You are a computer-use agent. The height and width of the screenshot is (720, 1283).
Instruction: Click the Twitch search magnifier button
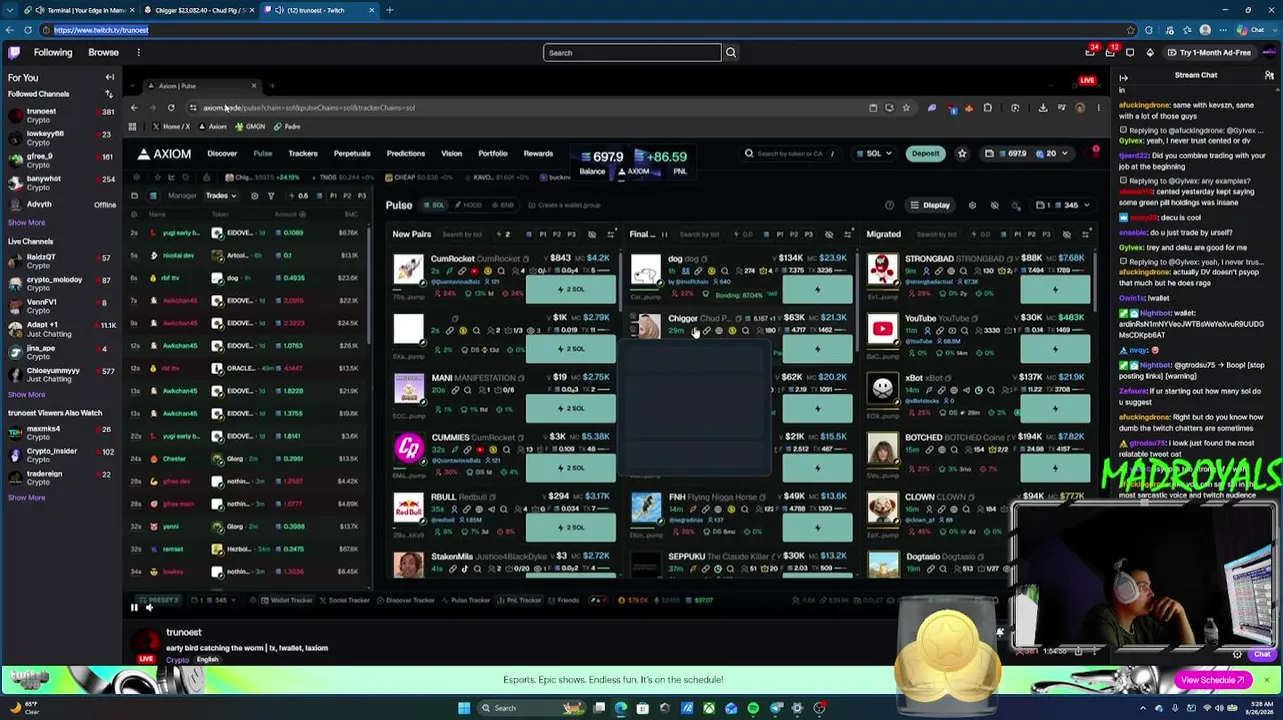731,52
